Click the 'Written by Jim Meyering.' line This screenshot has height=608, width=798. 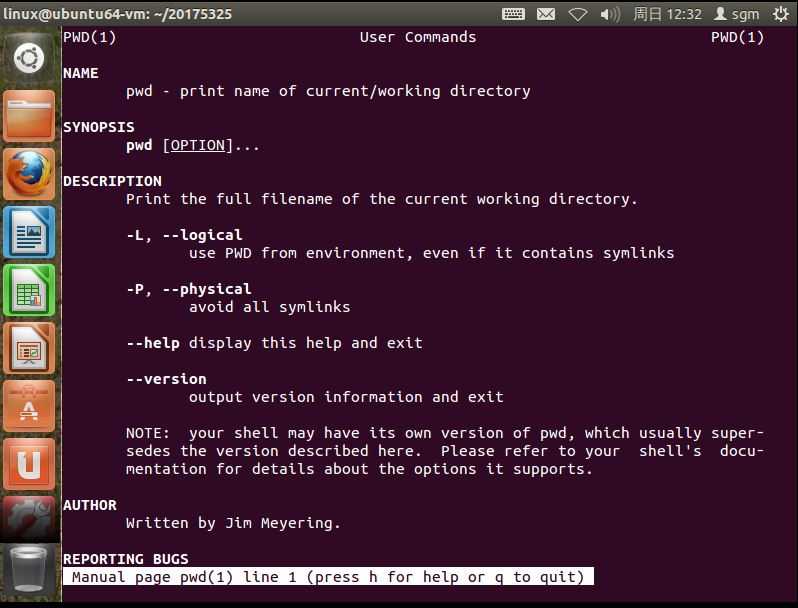point(233,523)
